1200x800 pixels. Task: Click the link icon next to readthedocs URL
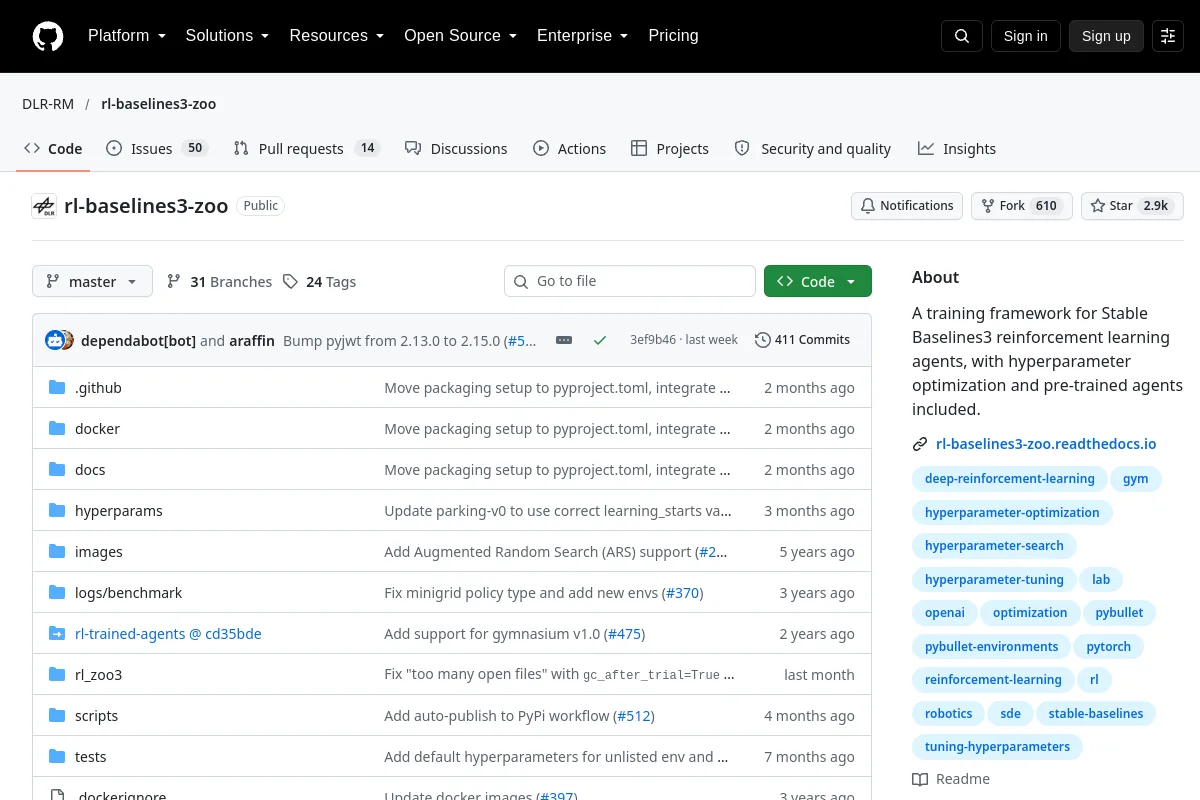click(x=920, y=444)
